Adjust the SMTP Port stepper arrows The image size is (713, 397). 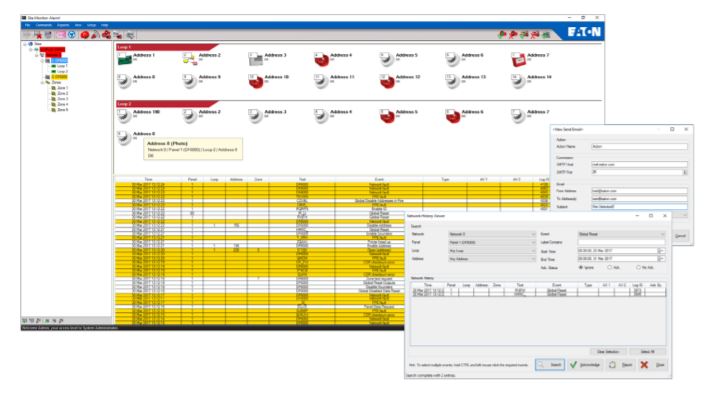(685, 172)
